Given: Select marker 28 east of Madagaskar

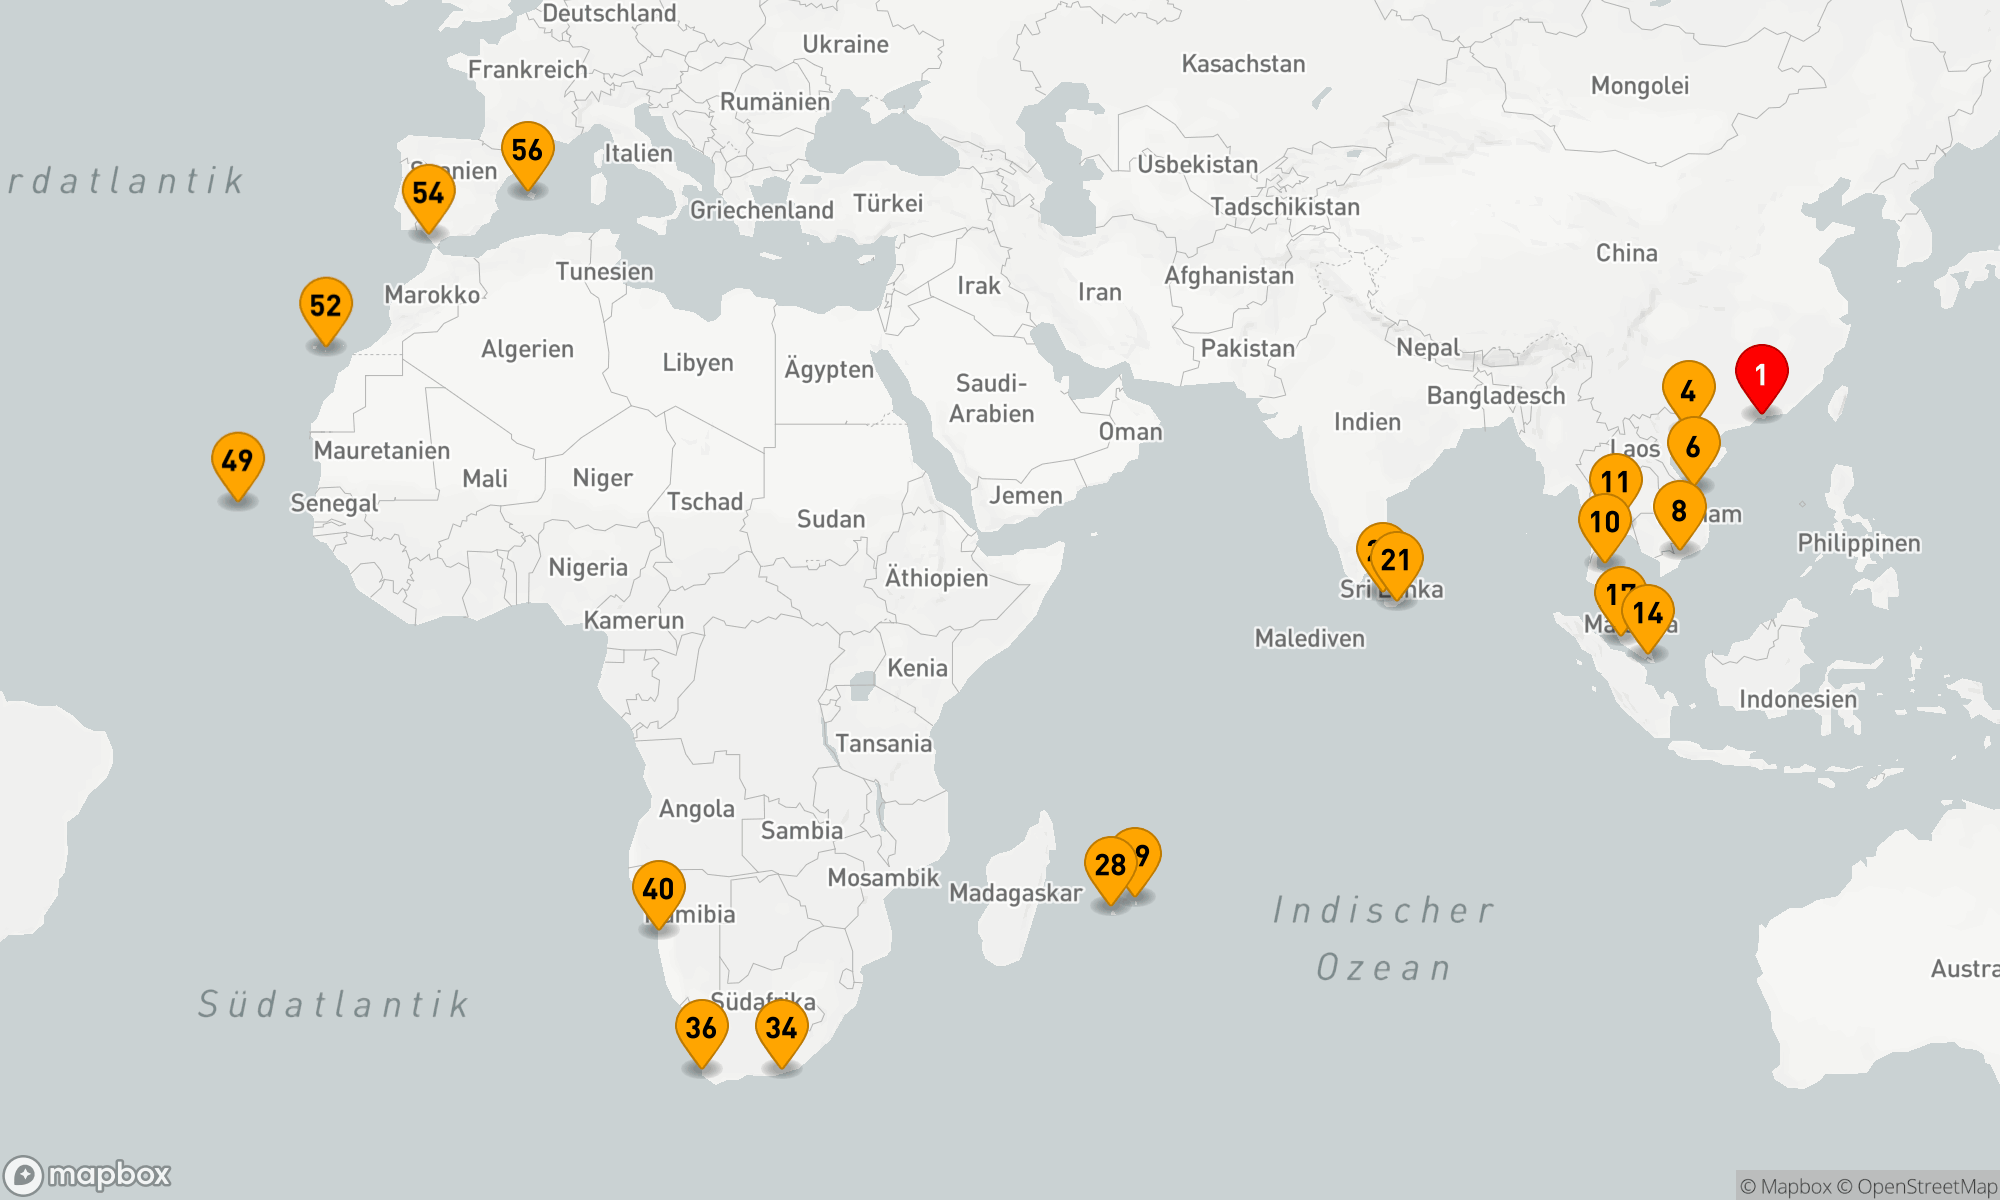Looking at the screenshot, I should 1108,866.
